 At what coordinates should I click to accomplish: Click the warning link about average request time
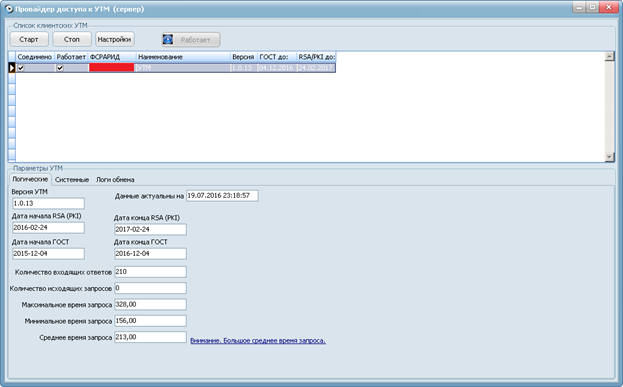(258, 341)
